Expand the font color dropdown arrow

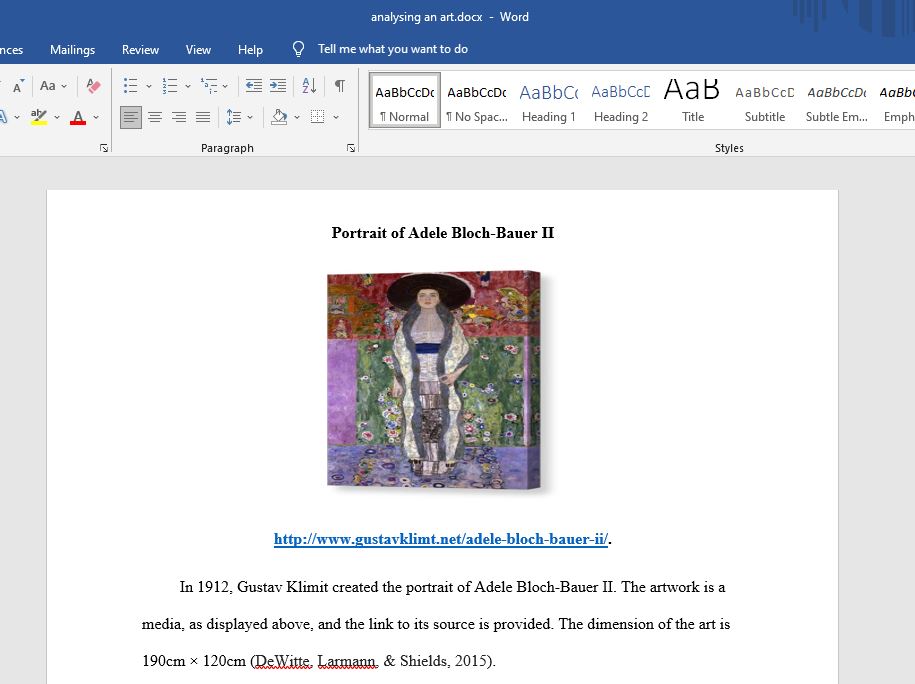(x=96, y=117)
